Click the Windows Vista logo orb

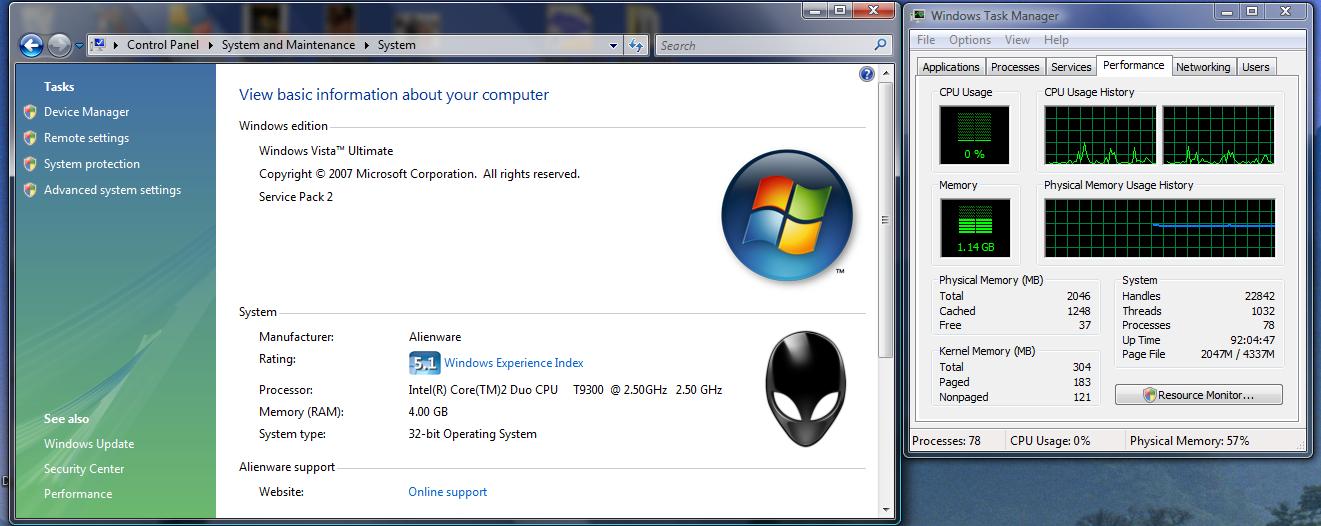787,215
